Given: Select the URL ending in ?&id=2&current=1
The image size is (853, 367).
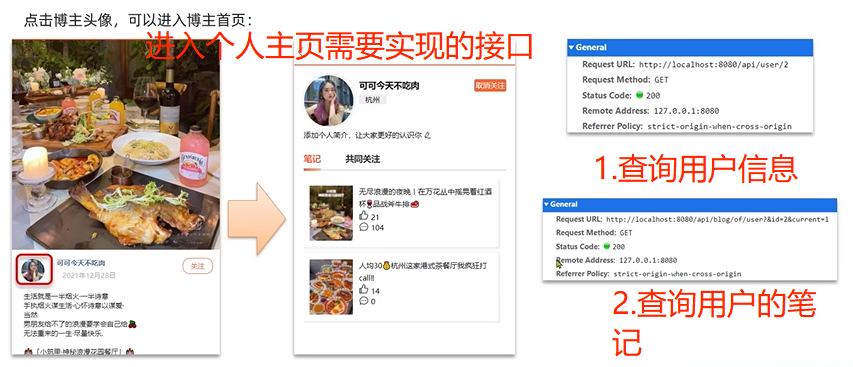Looking at the screenshot, I should coord(717,219).
